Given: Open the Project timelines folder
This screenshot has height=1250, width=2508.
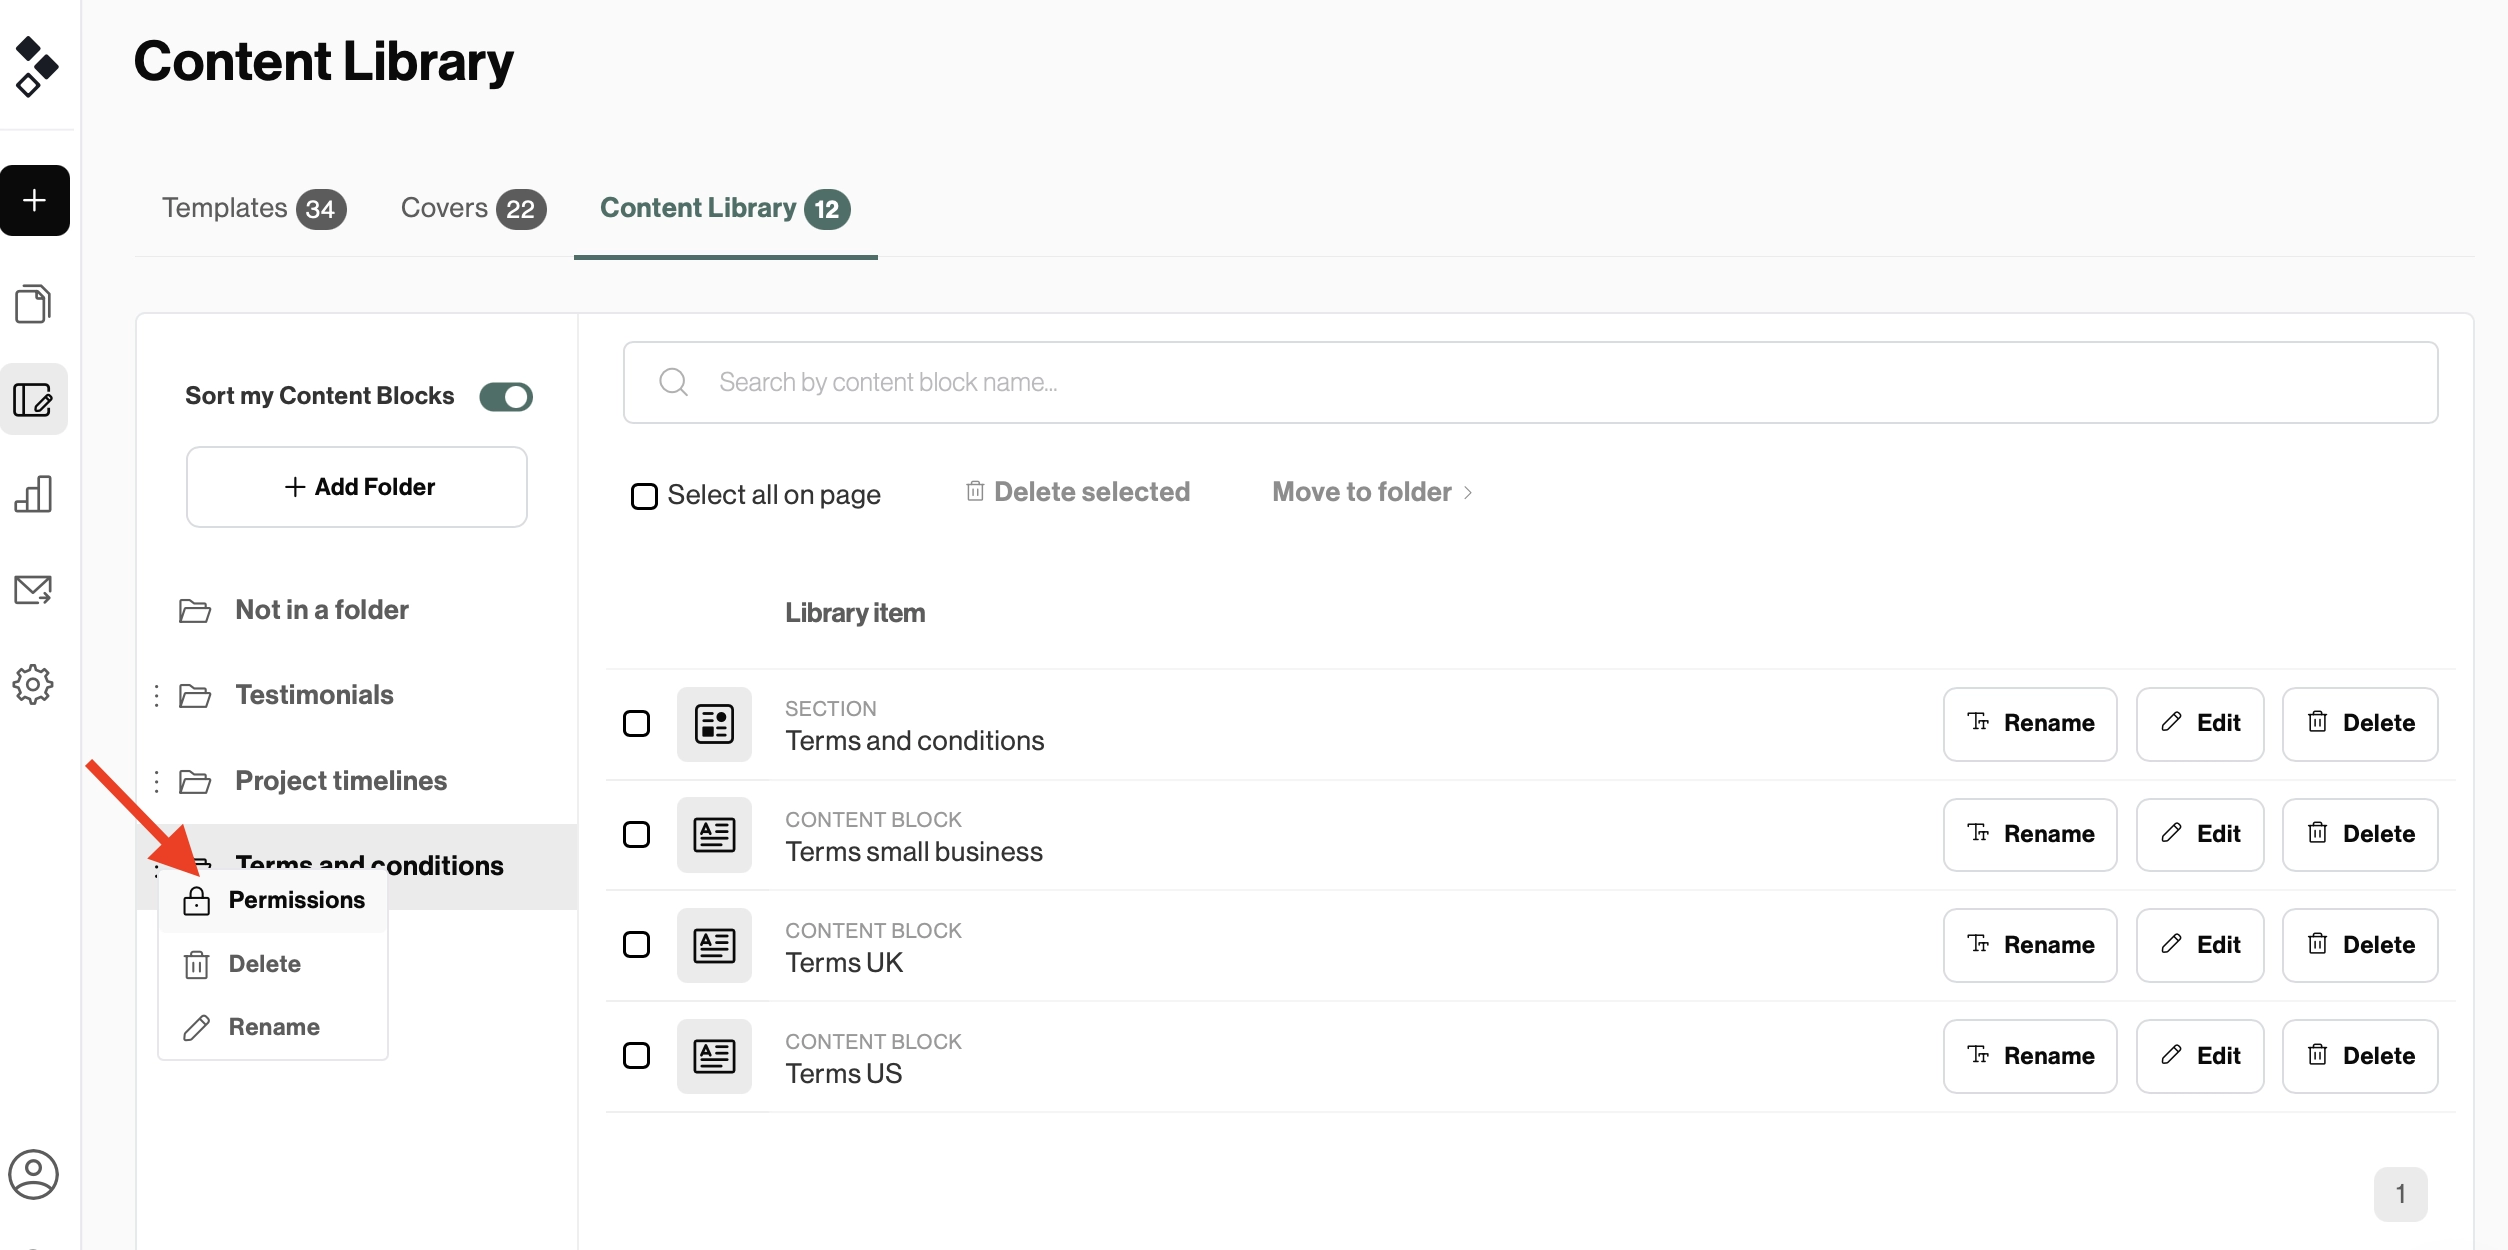Looking at the screenshot, I should [x=340, y=781].
